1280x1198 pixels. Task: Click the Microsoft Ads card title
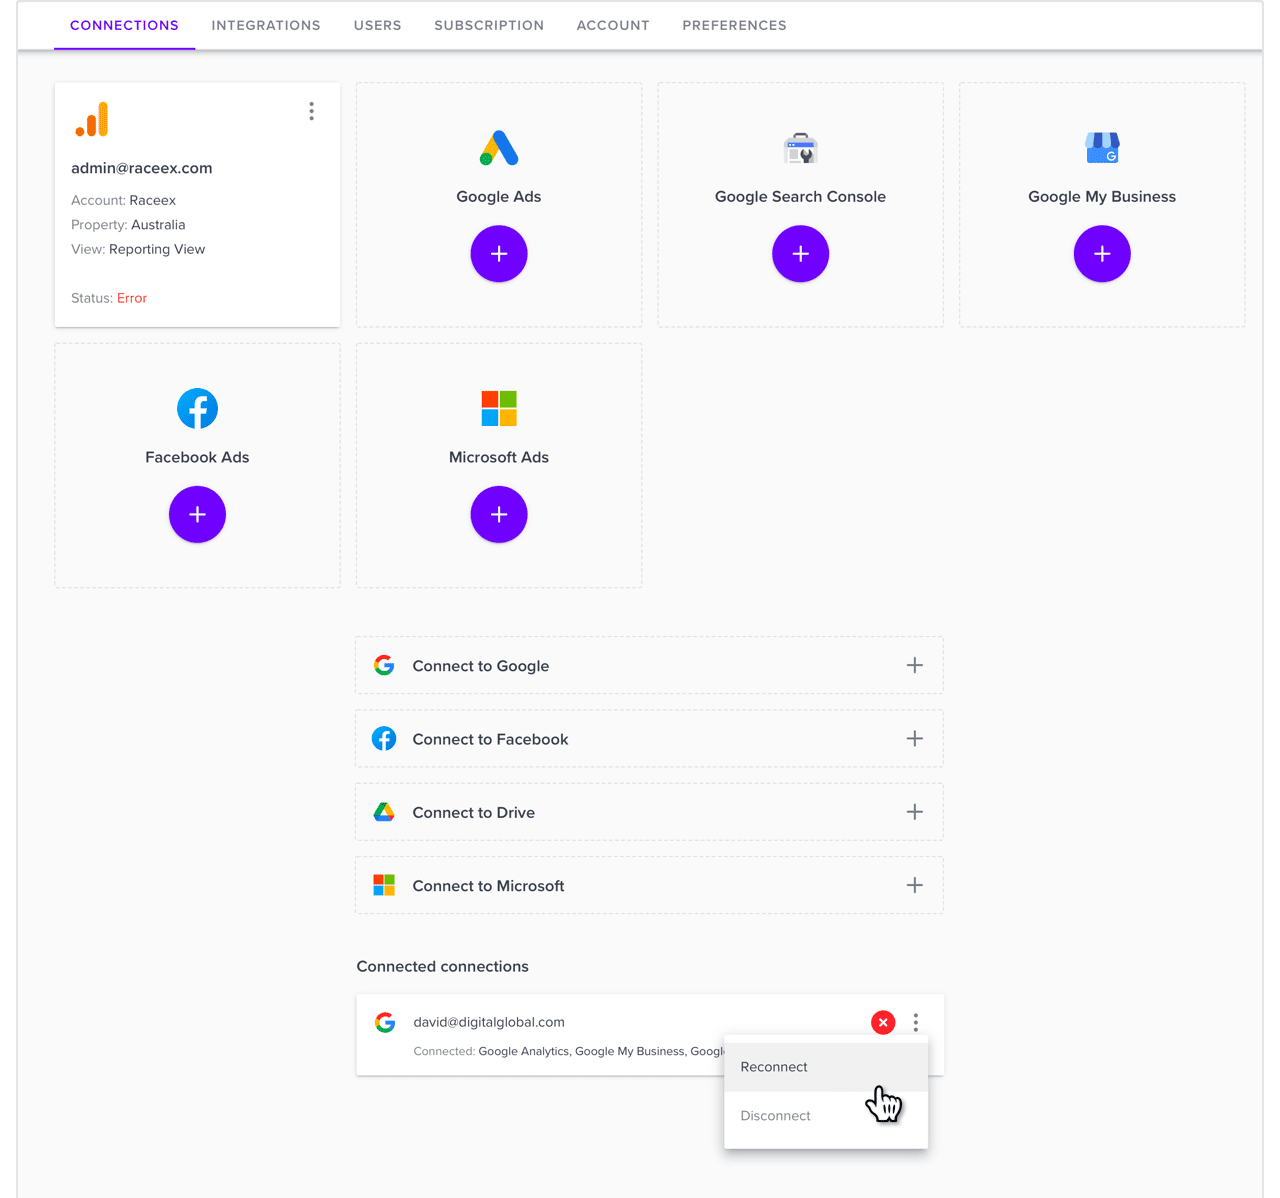coord(499,457)
